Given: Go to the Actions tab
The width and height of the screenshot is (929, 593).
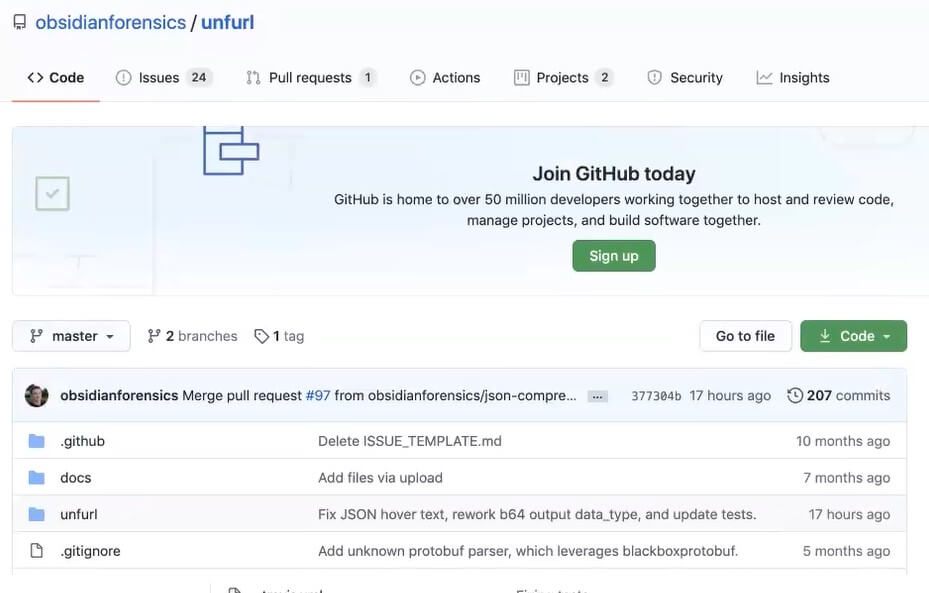Looking at the screenshot, I should tap(445, 78).
